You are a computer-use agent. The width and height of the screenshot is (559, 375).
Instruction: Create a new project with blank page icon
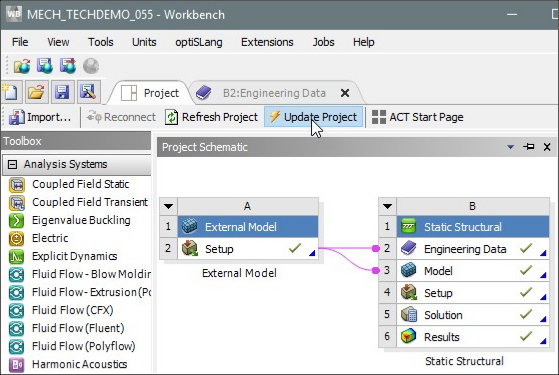click(x=11, y=92)
